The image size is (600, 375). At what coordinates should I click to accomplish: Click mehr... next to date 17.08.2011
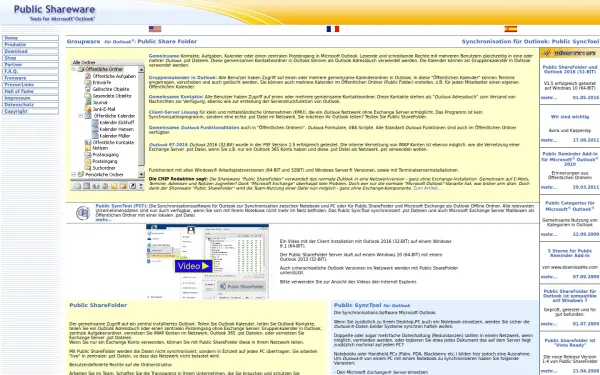click(549, 140)
